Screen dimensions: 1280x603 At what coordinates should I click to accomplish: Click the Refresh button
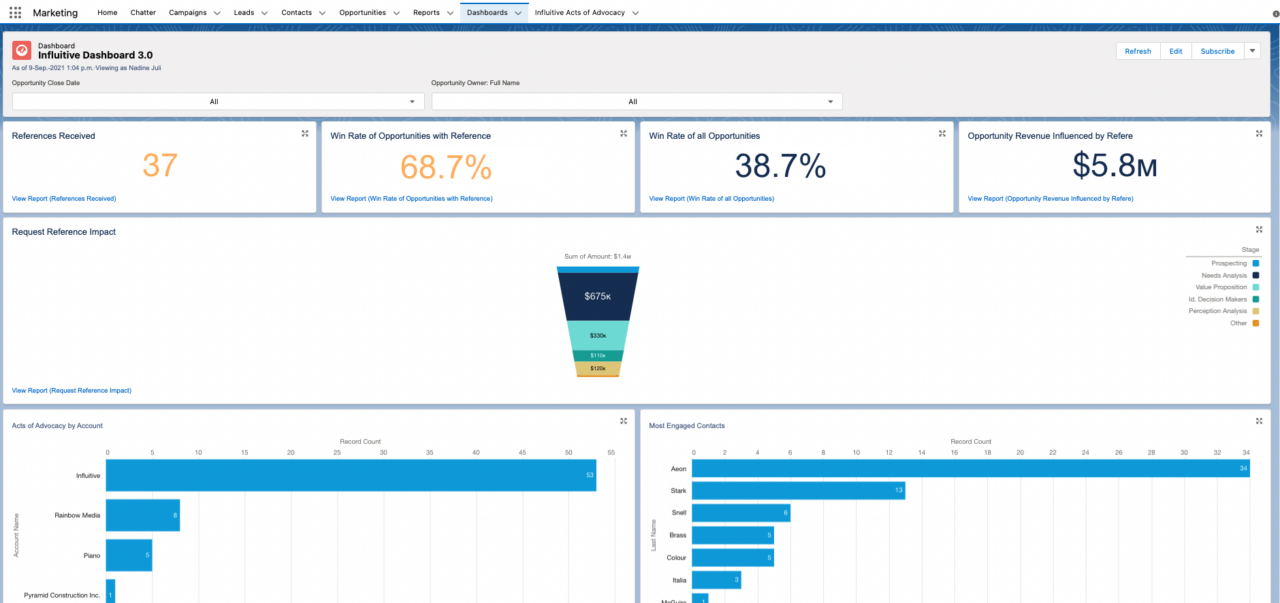tap(1137, 50)
